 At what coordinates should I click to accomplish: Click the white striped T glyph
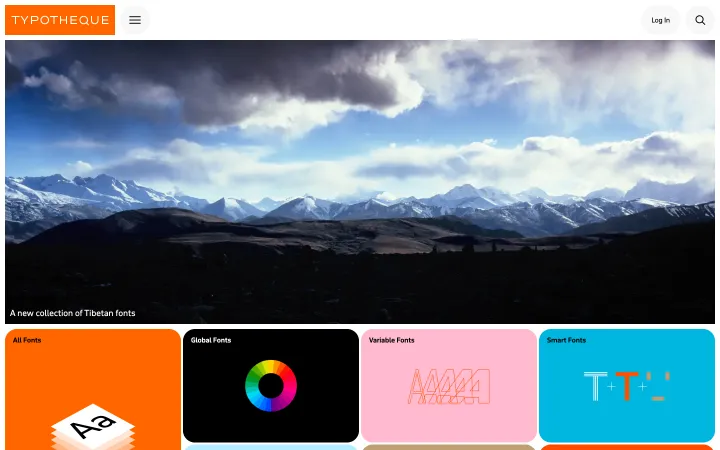click(x=596, y=386)
